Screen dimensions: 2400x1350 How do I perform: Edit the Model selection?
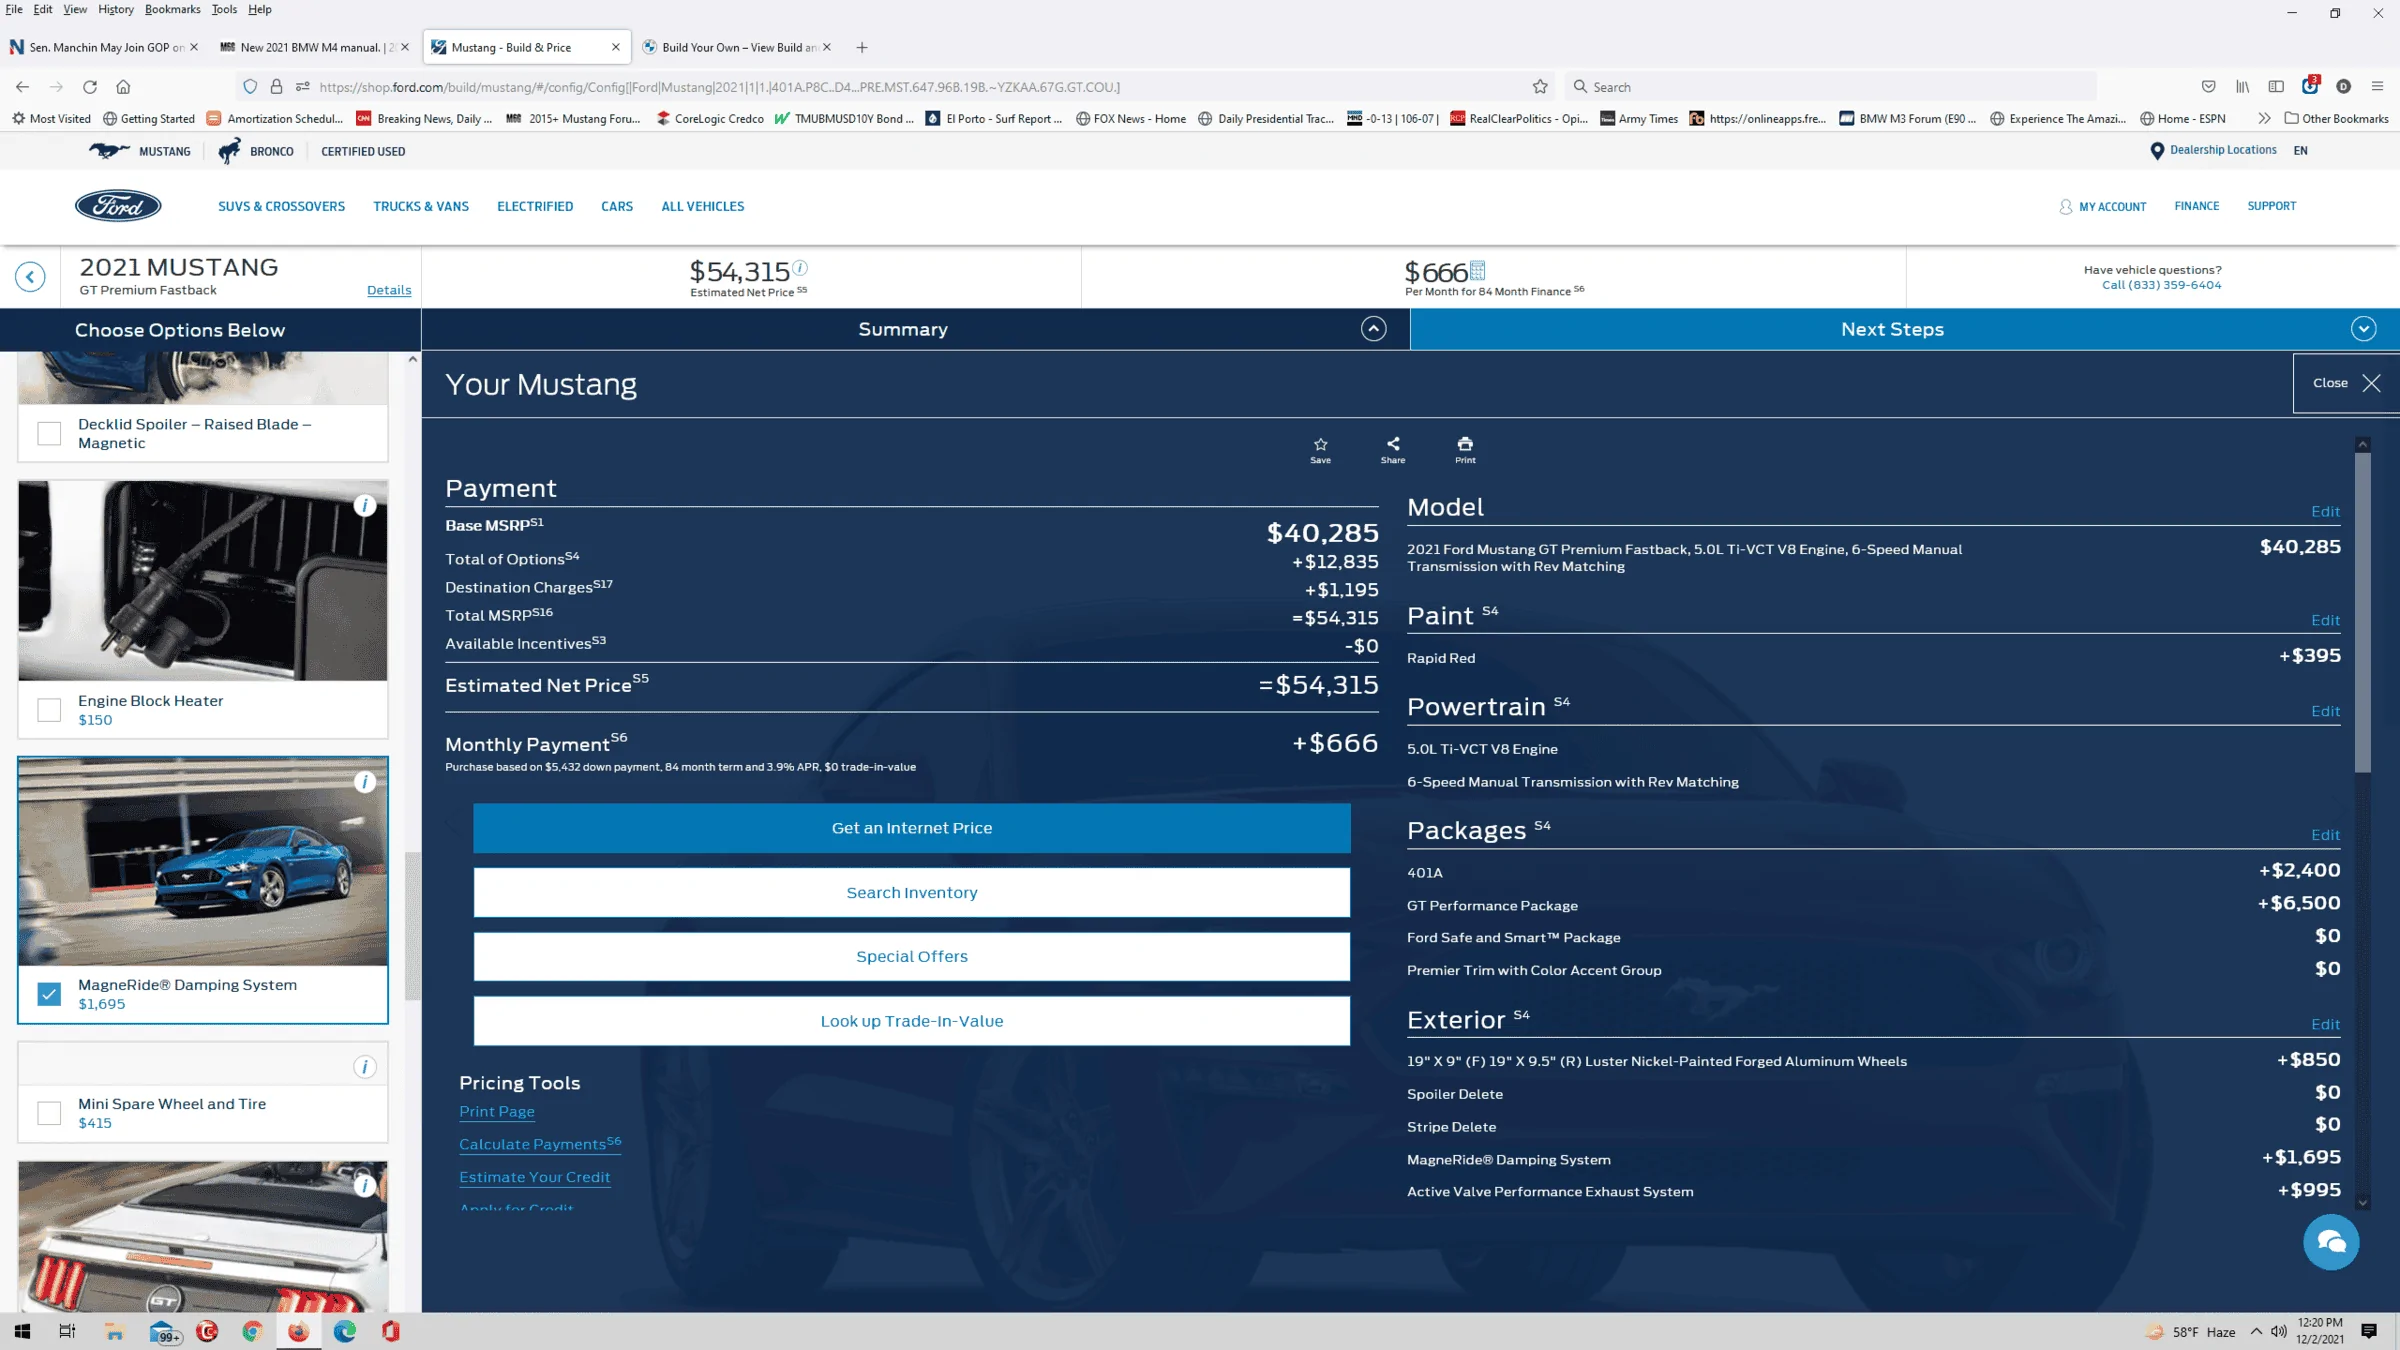(2325, 511)
